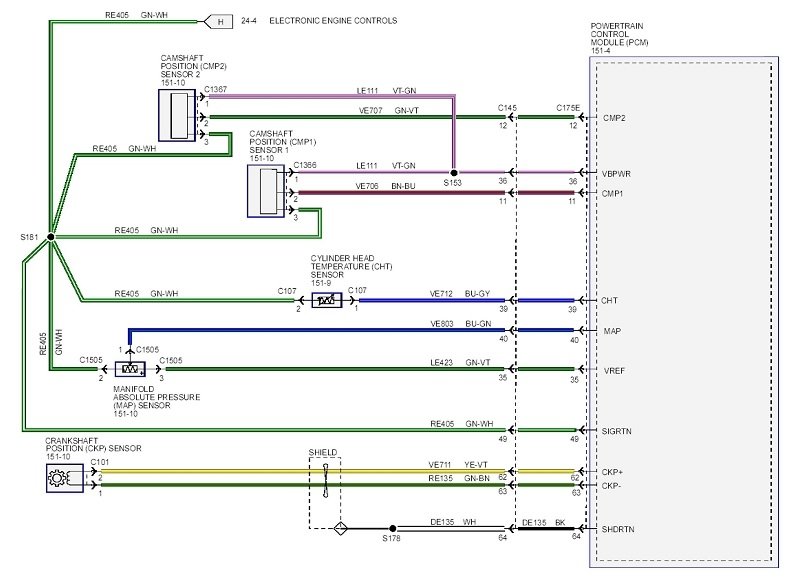Click the C1366 connector label
The image size is (796, 584).
click(305, 165)
